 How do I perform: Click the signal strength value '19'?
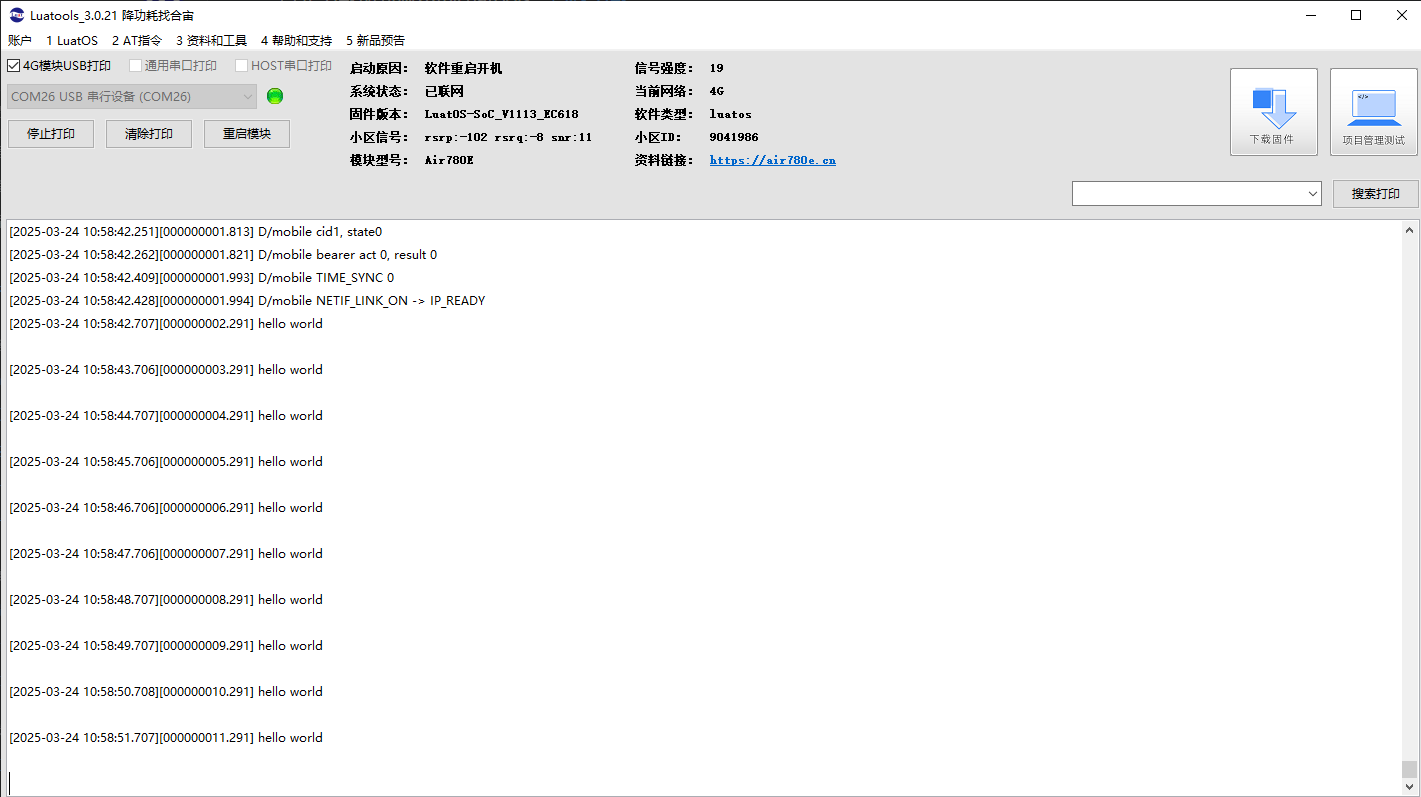[716, 69]
